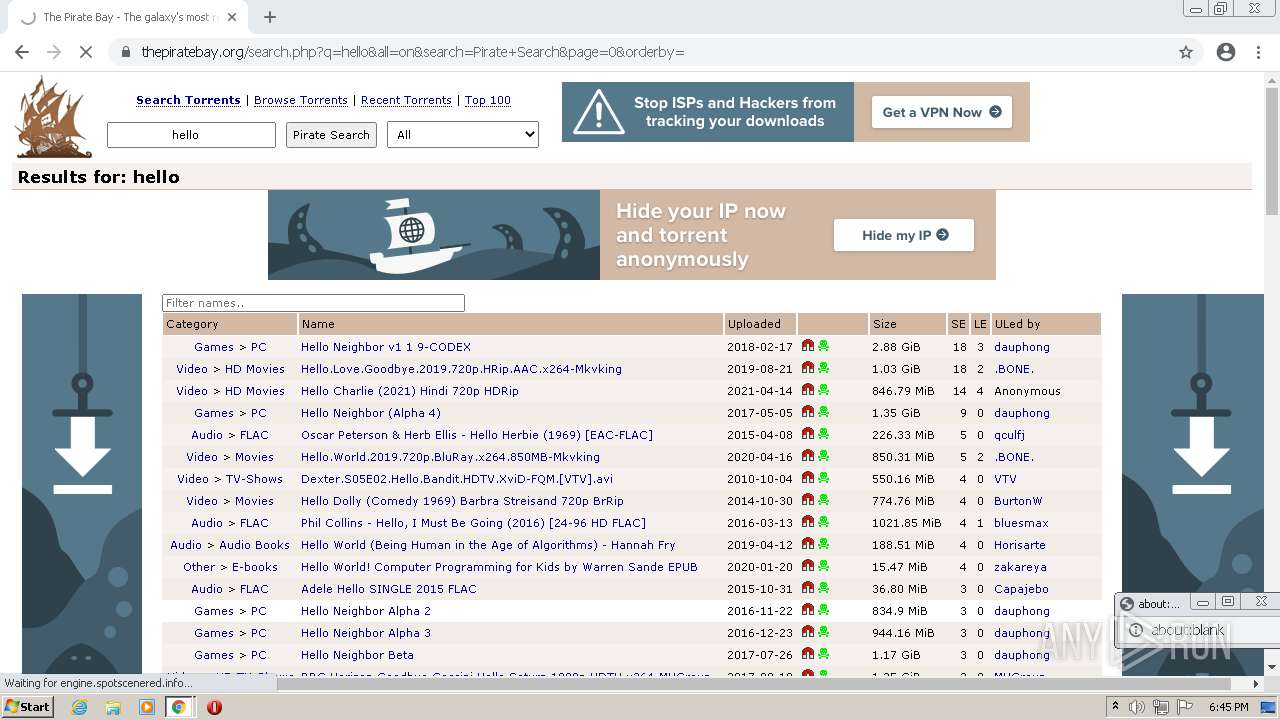Open media player from taskbar
Image resolution: width=1280 pixels, height=720 pixels.
146,707
